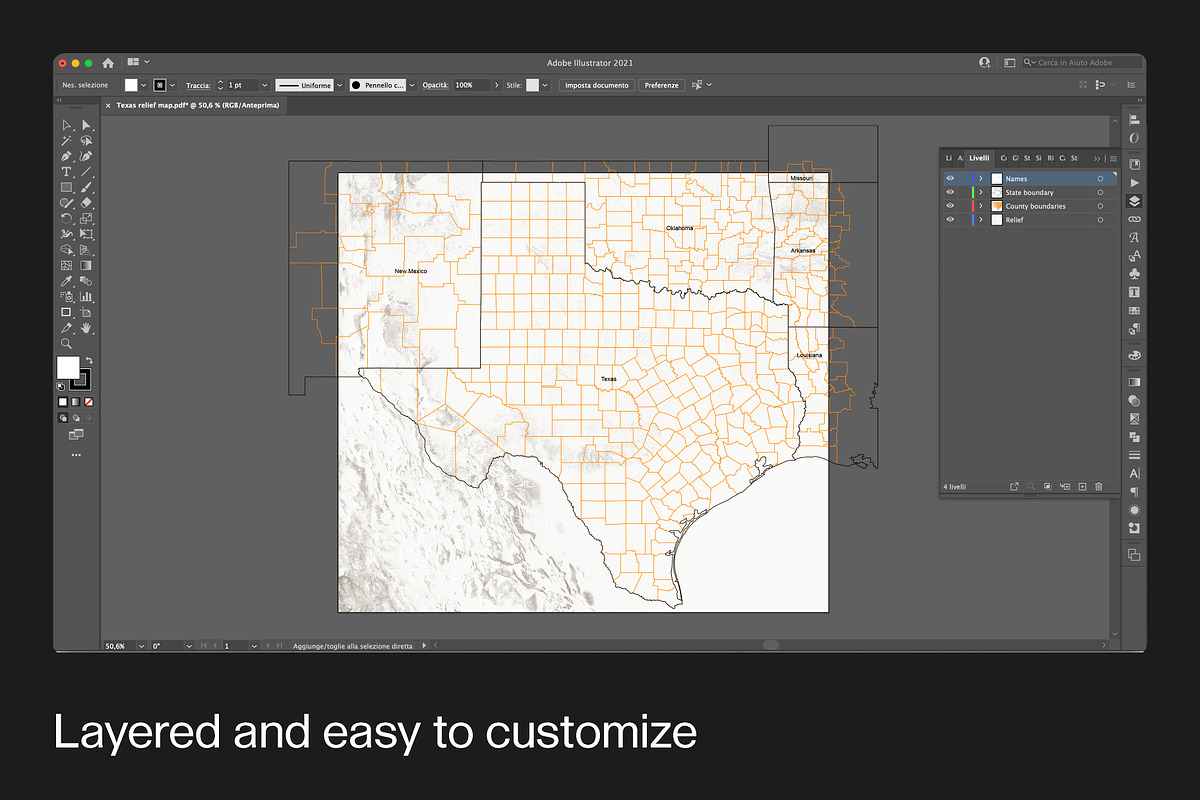Select the Eraser tool
This screenshot has width=1200, height=800.
click(86, 203)
